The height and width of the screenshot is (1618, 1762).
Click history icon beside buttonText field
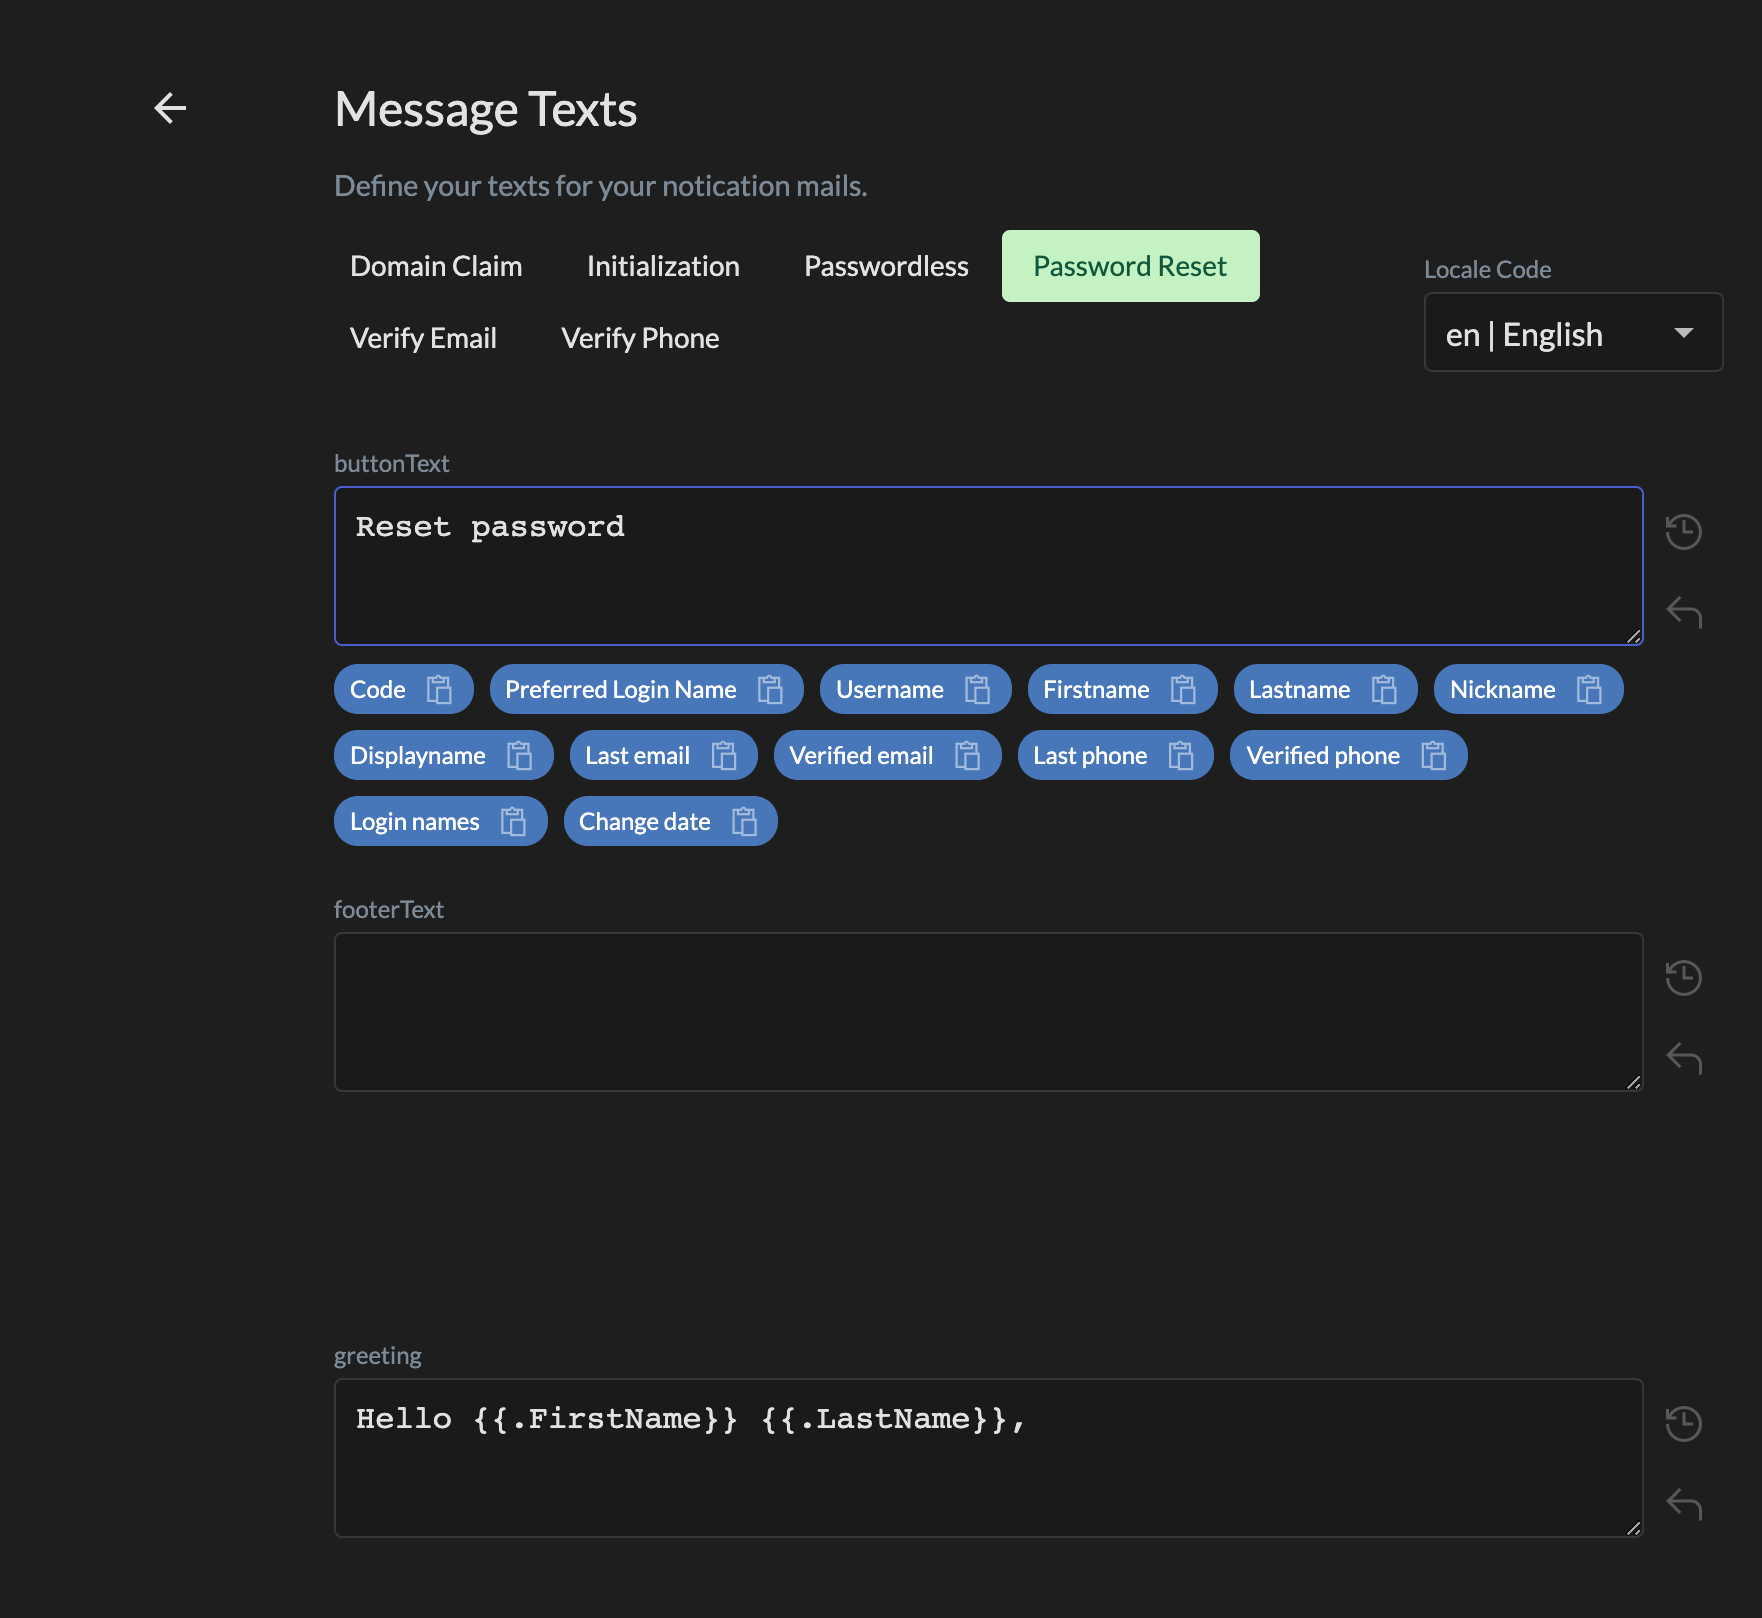[1683, 532]
